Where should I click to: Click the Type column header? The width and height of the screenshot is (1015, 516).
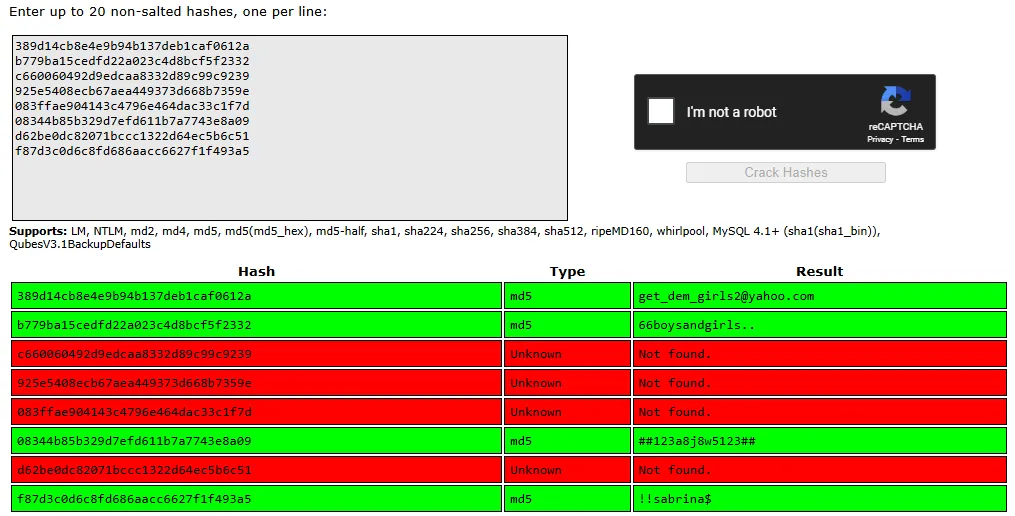pos(567,271)
